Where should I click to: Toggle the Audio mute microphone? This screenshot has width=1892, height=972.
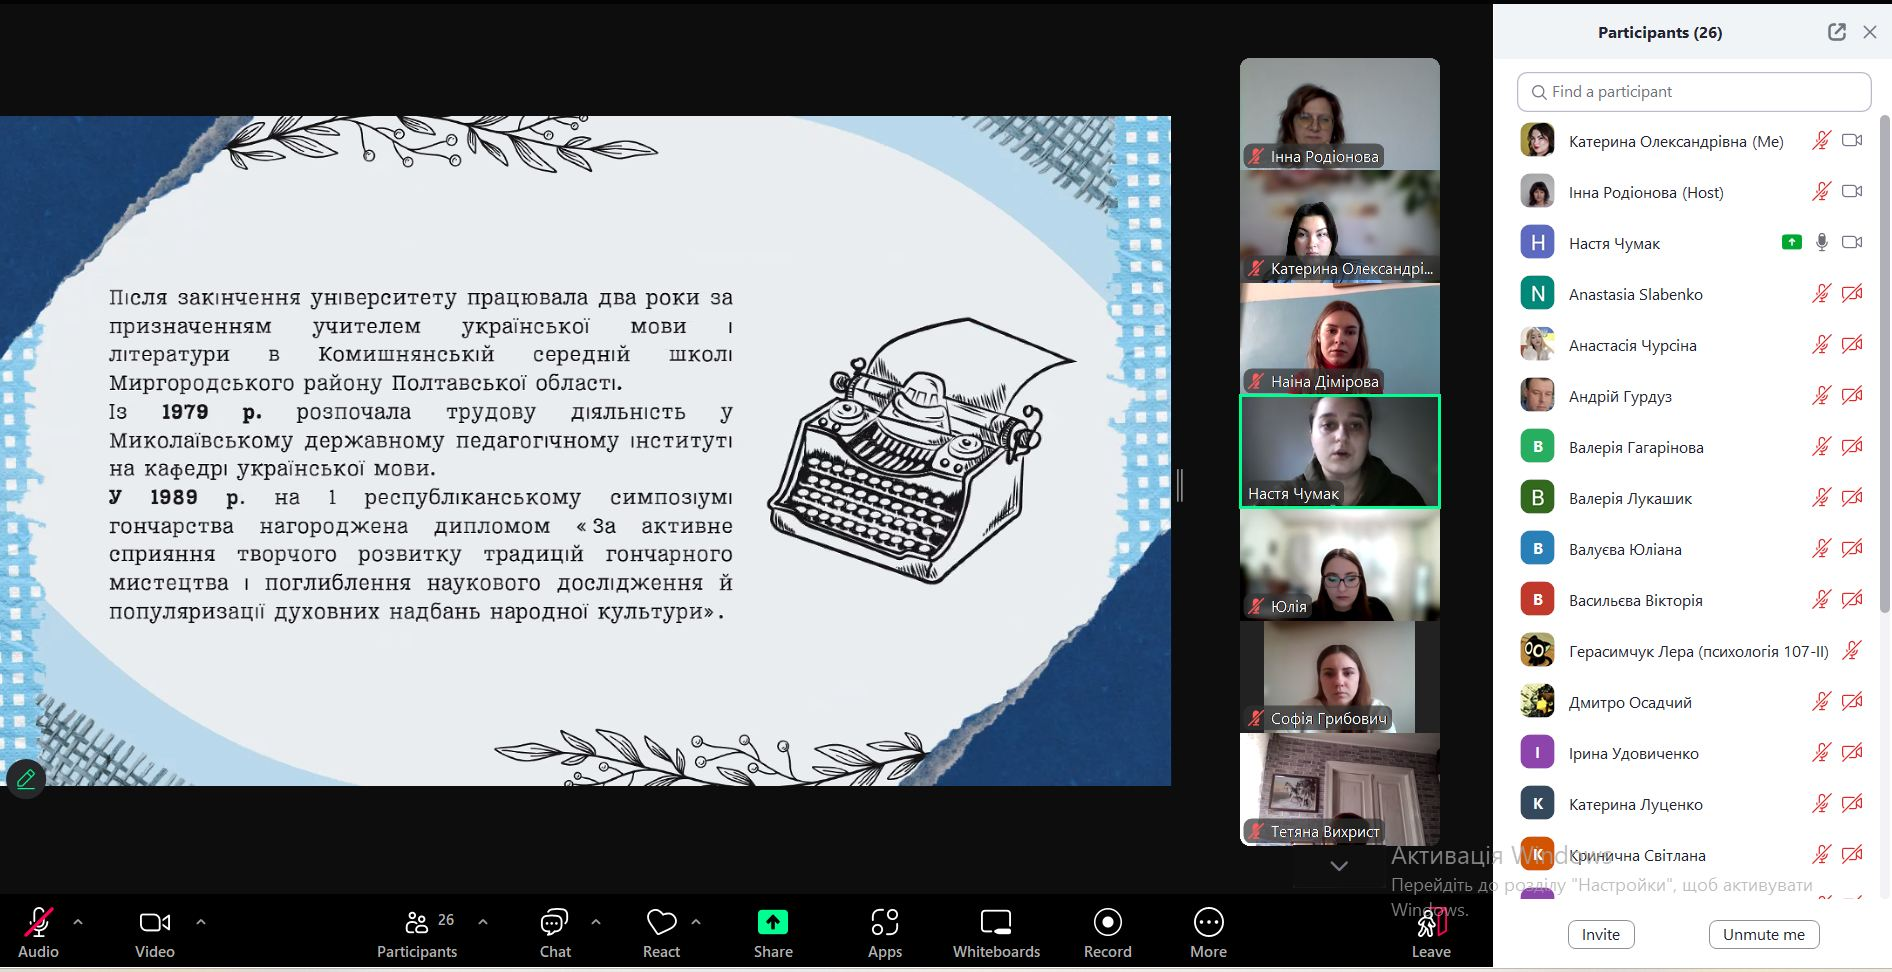click(38, 922)
